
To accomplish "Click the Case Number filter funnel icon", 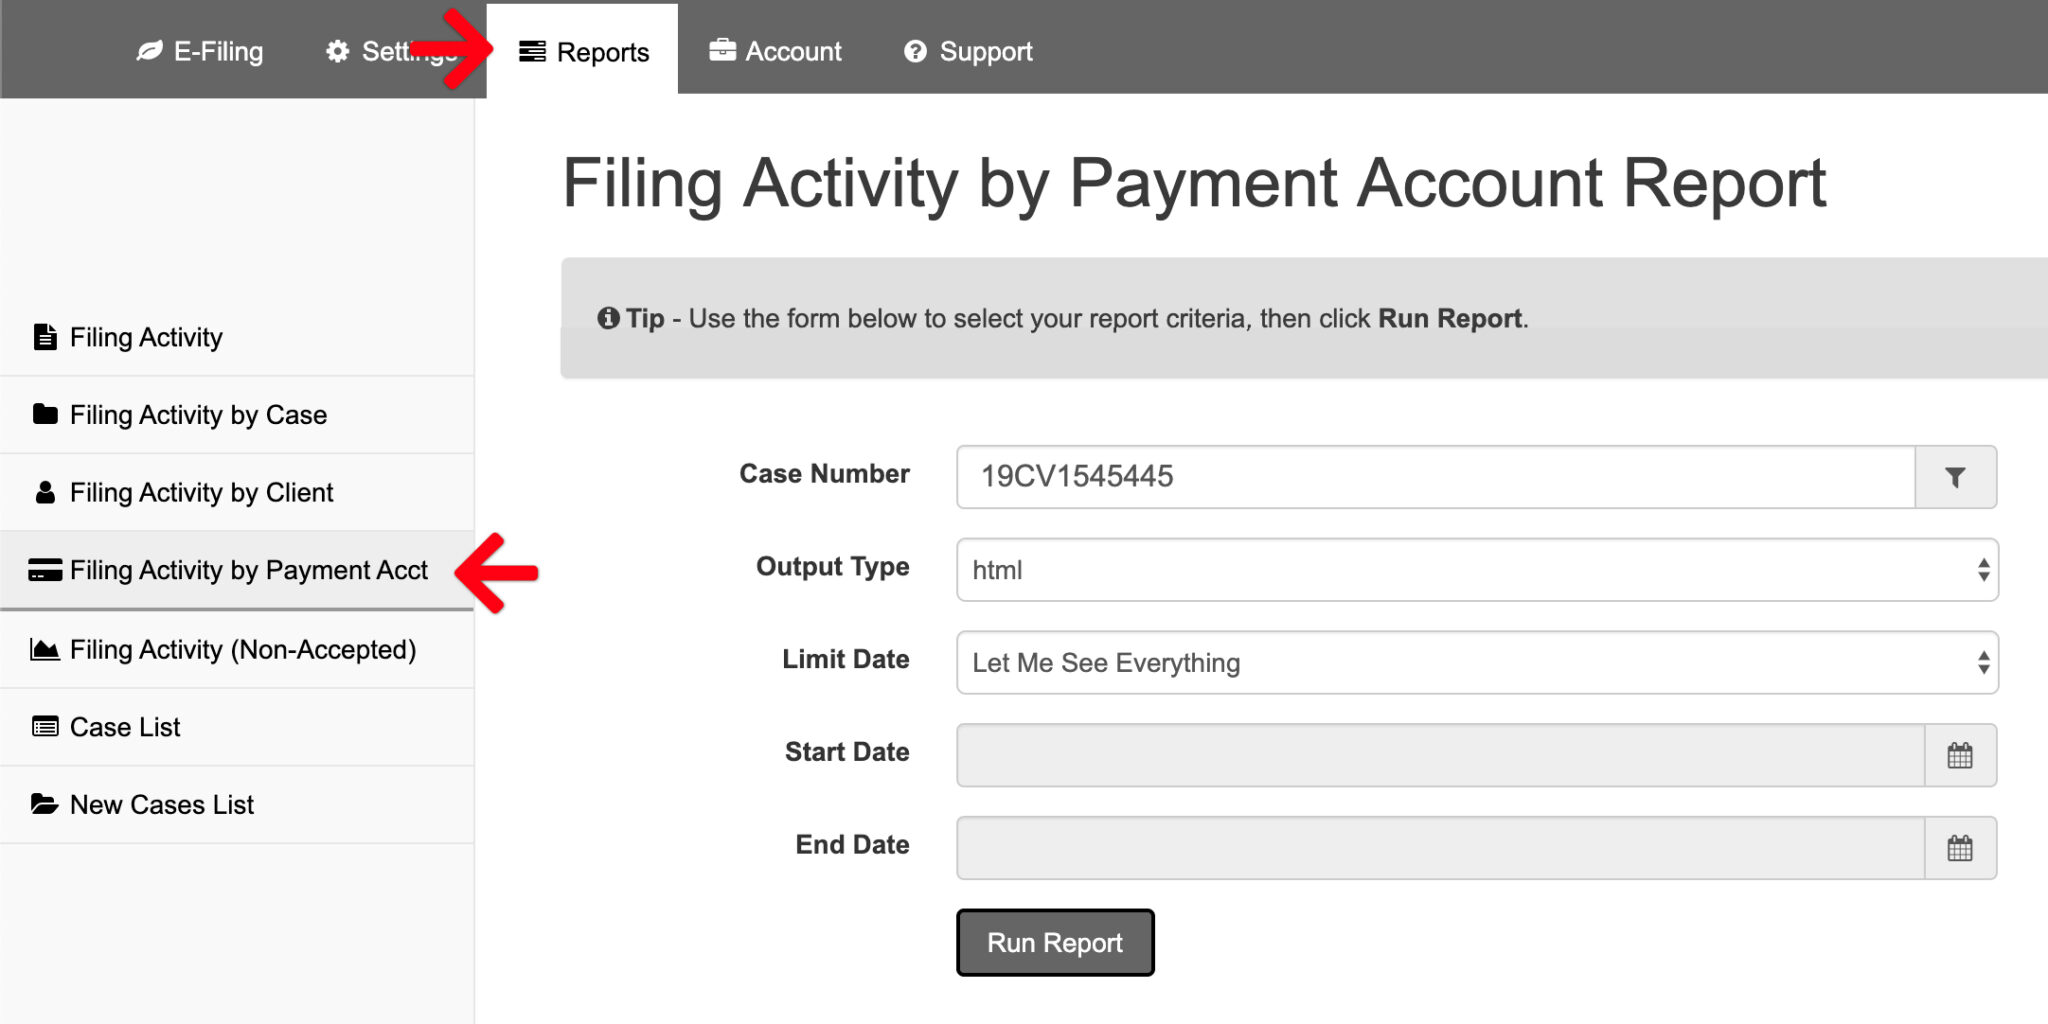I will coord(1955,477).
